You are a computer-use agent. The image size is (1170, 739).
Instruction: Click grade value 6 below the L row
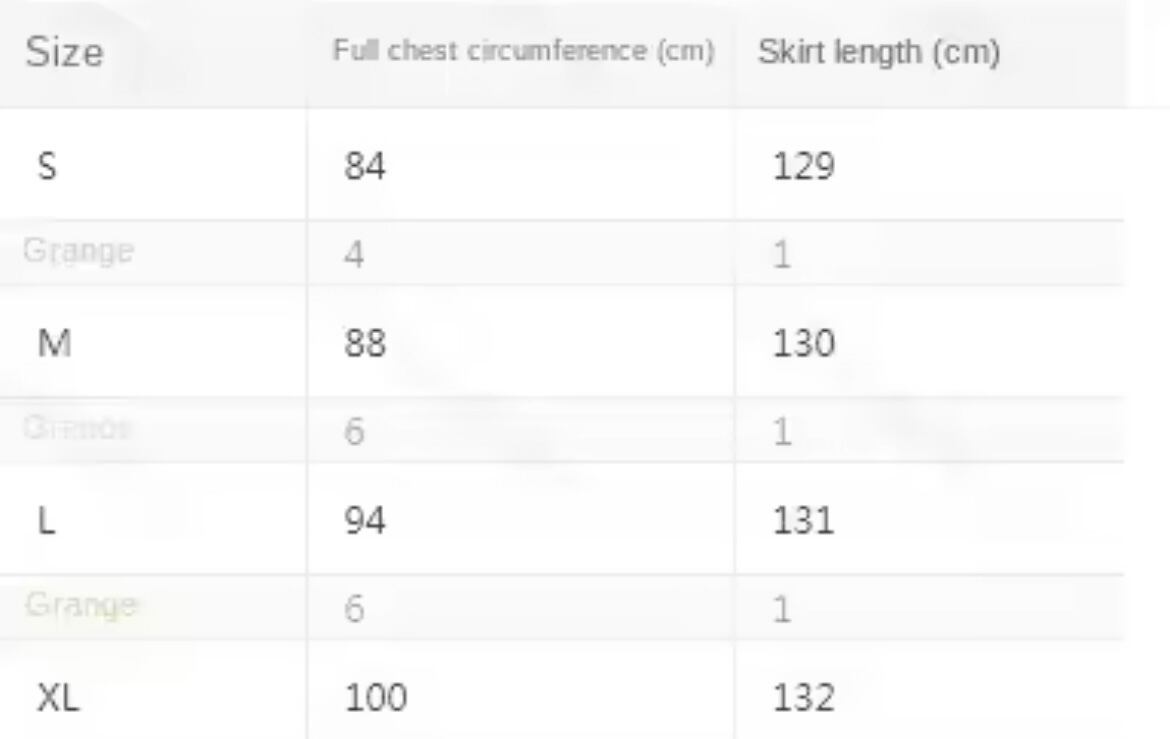354,609
